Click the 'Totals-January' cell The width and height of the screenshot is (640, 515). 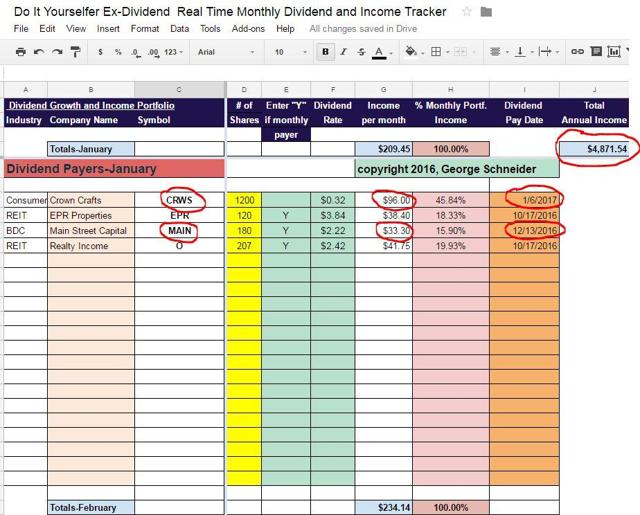(x=91, y=149)
